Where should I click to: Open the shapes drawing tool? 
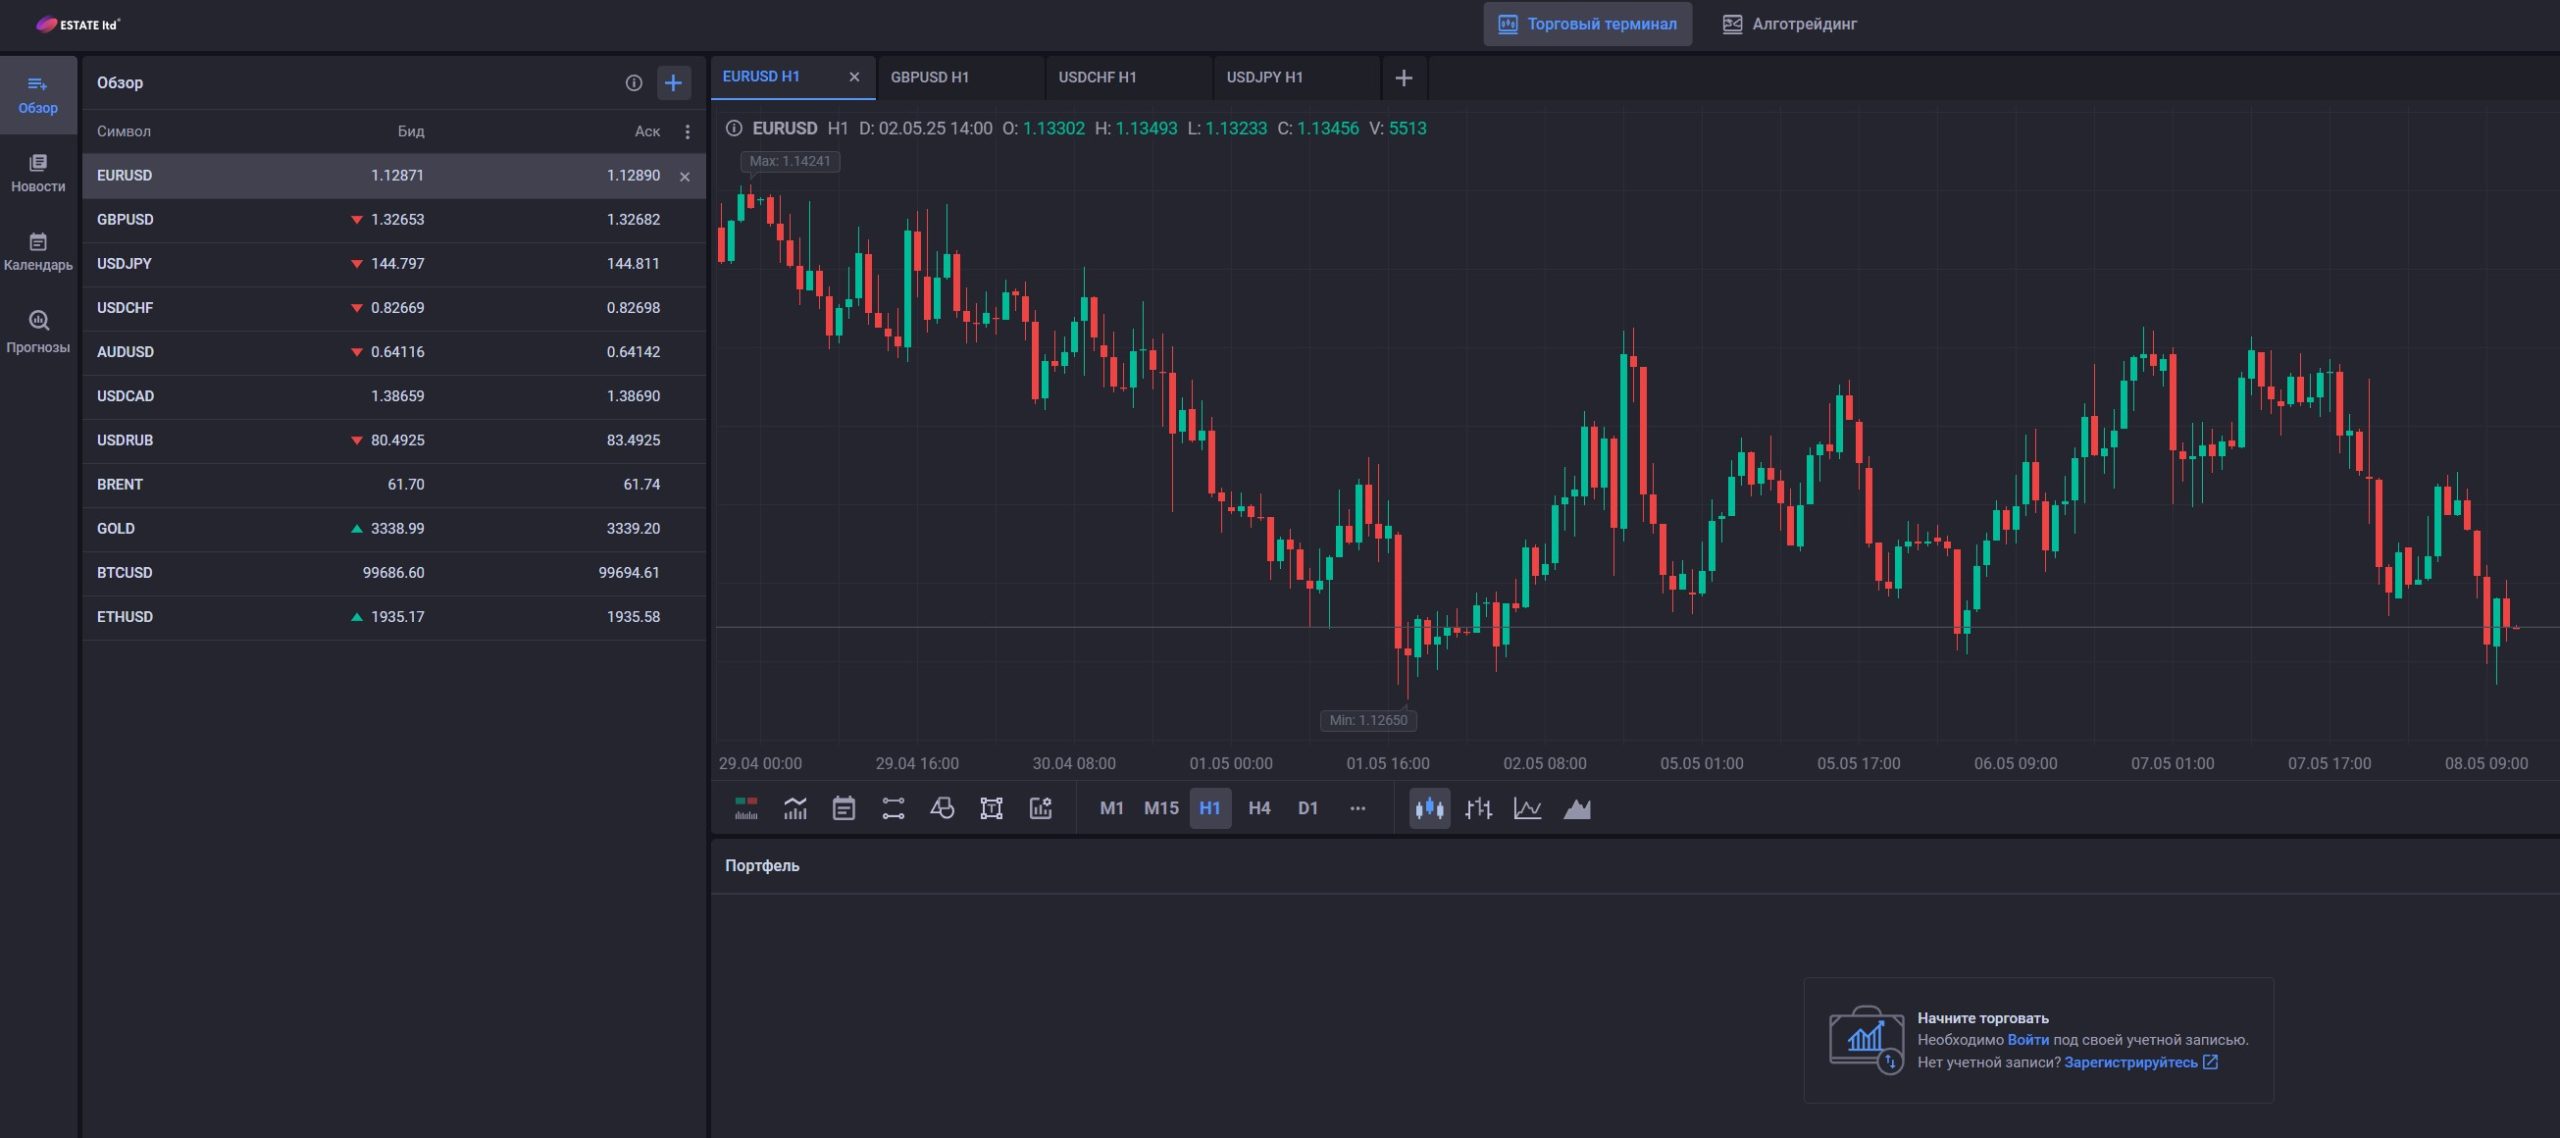coord(942,808)
